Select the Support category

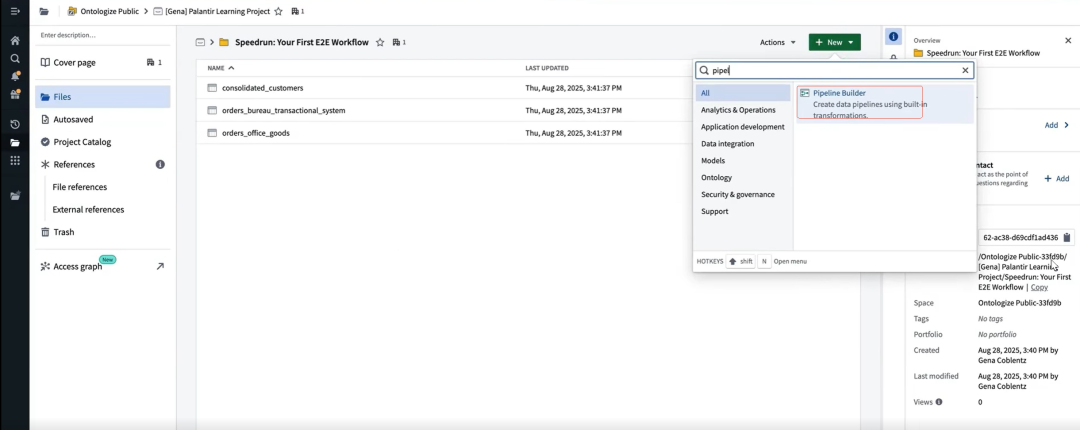743,212
